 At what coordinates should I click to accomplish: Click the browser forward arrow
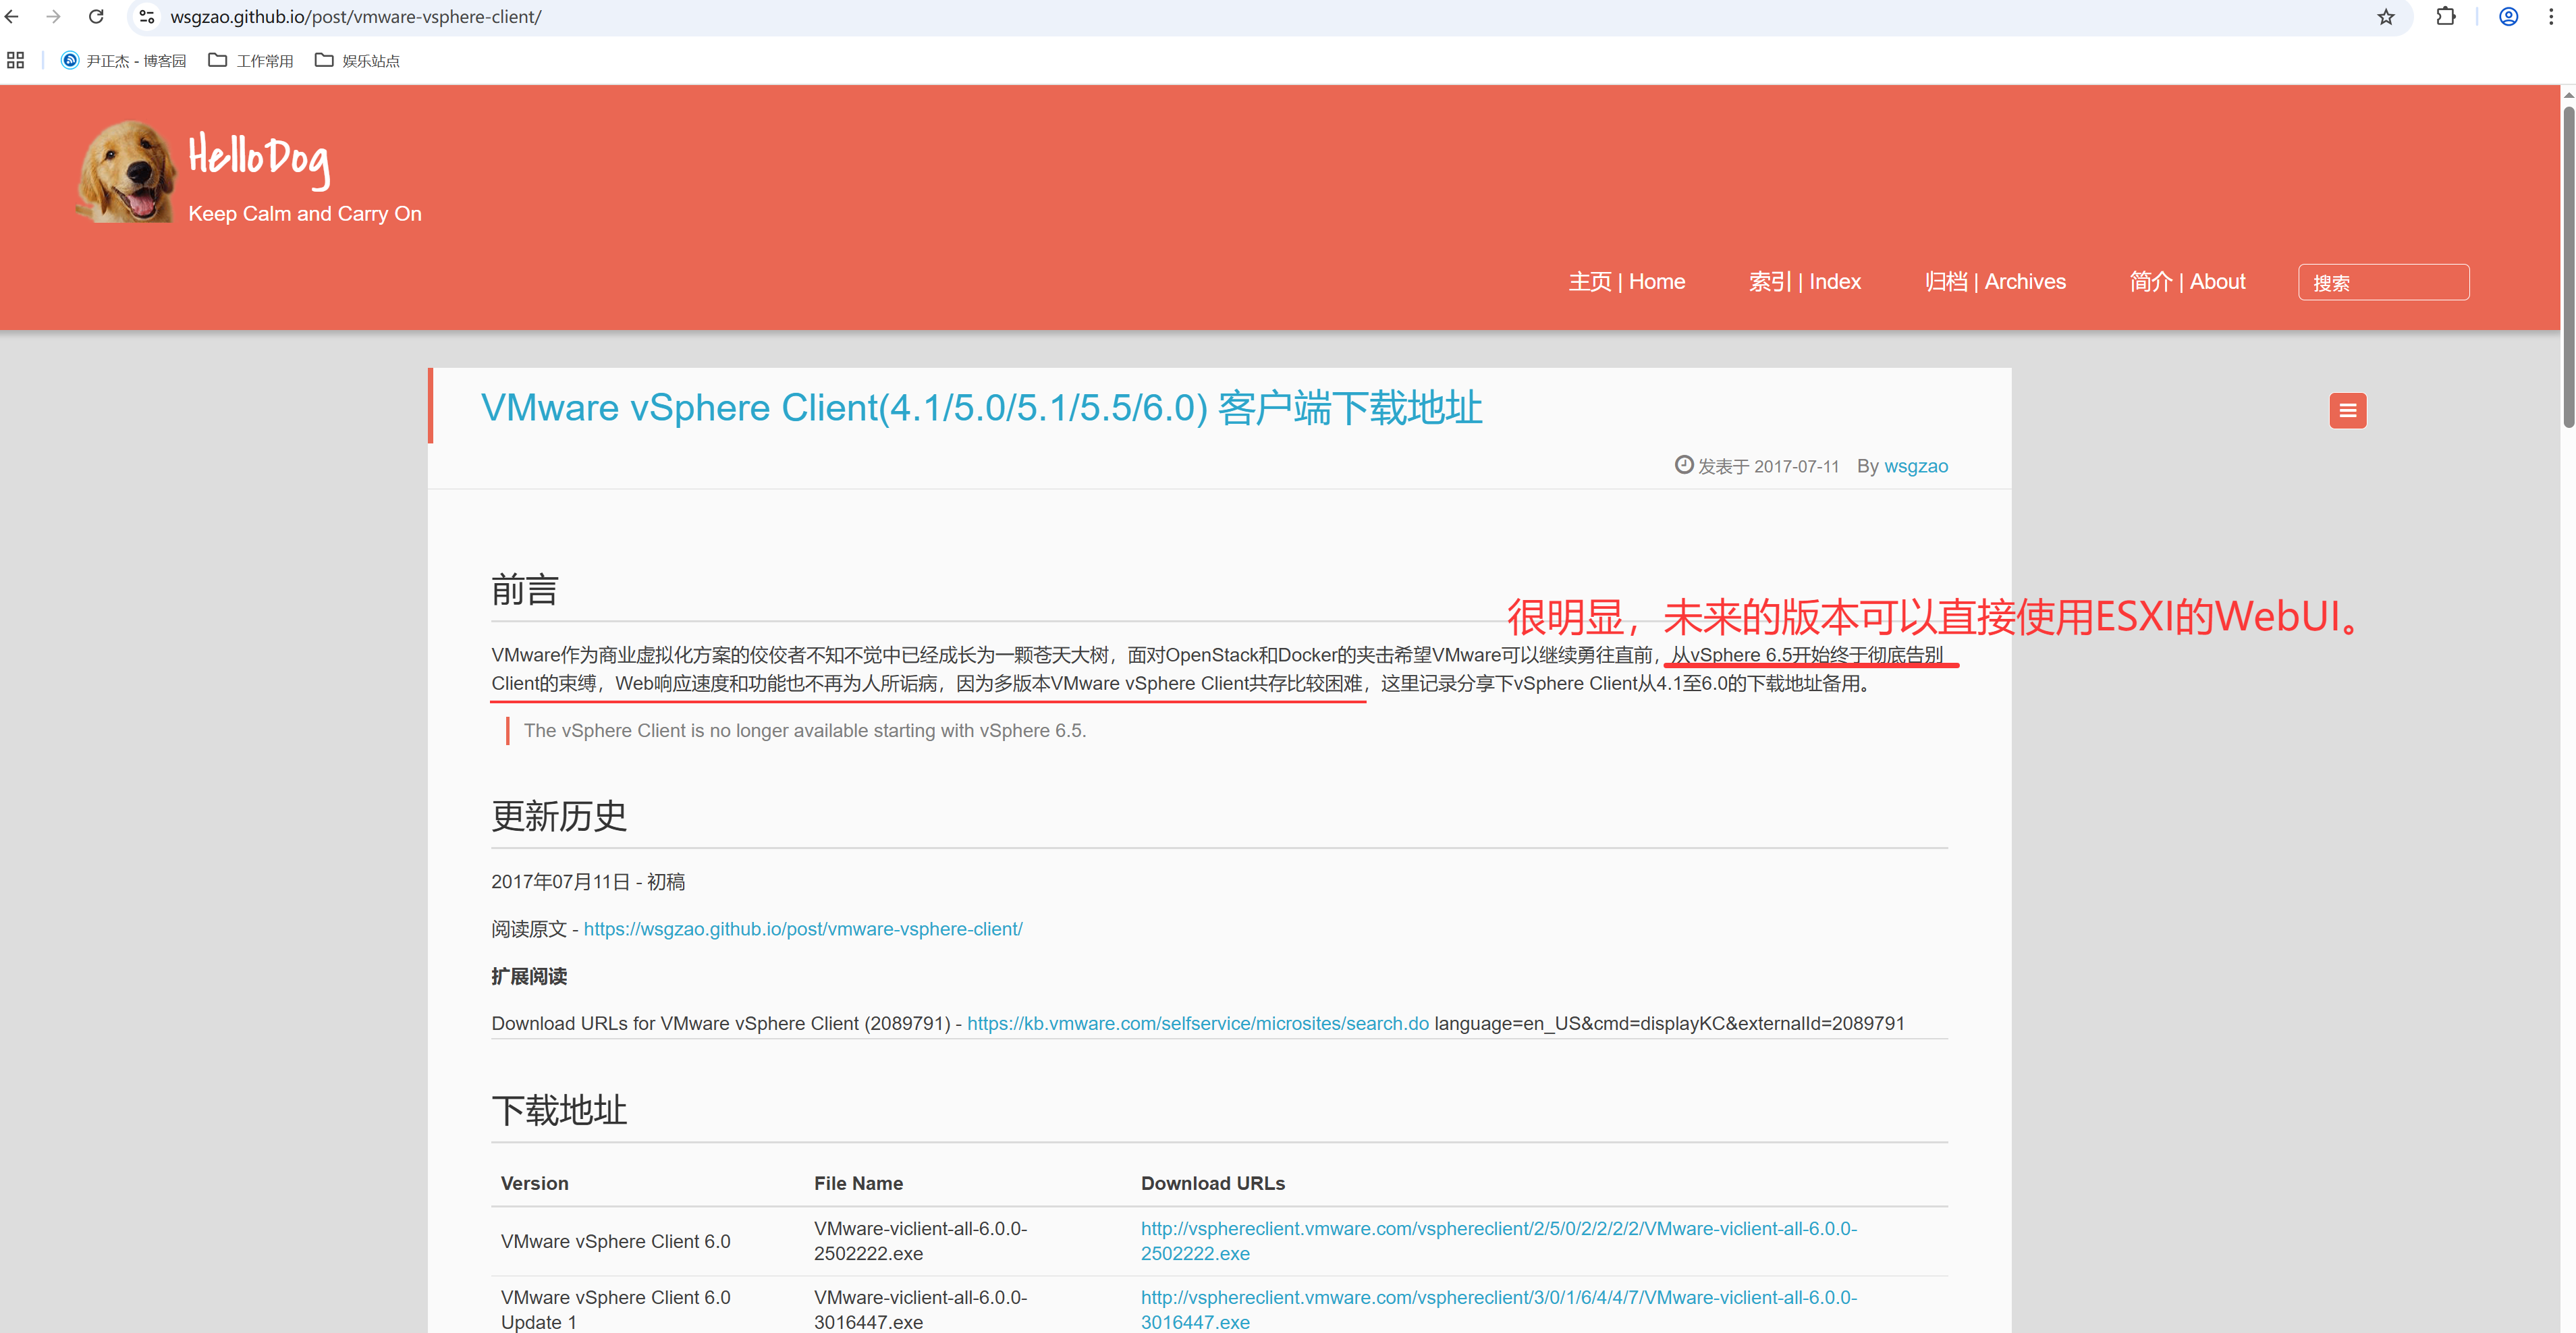pyautogui.click(x=53, y=17)
